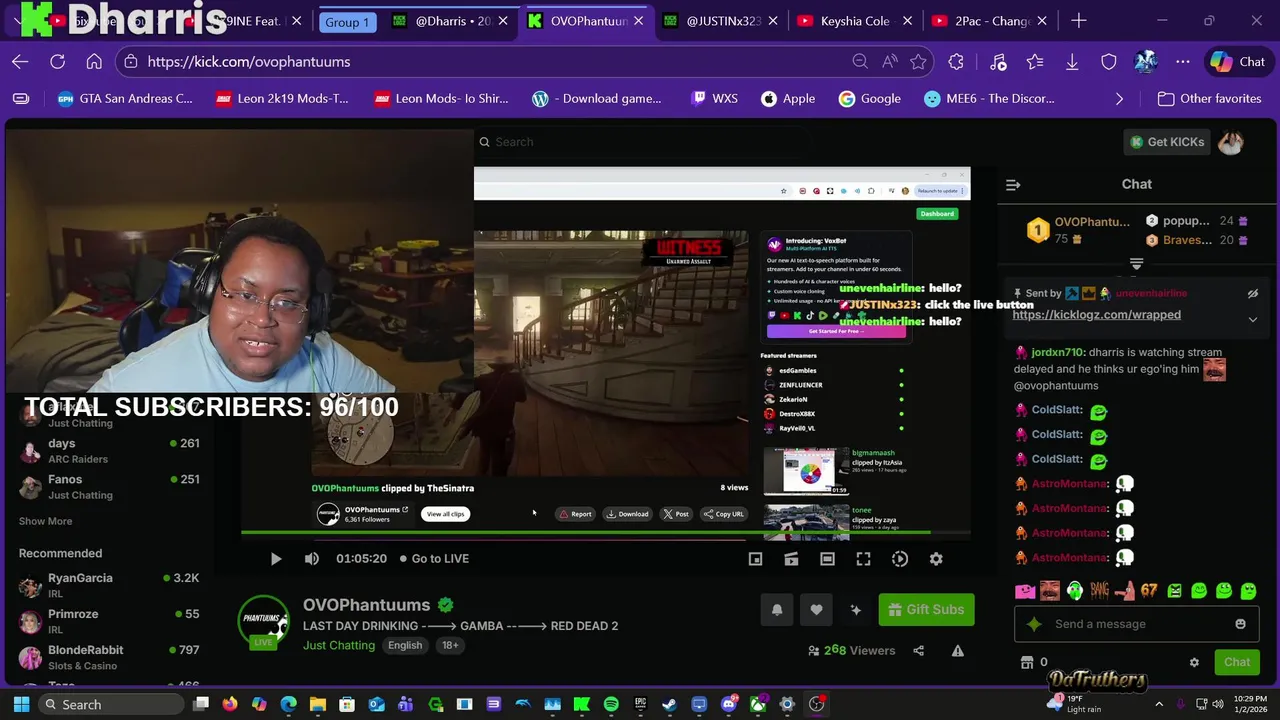Open the WXS bookmark
The width and height of the screenshot is (1280, 720).
pos(714,99)
